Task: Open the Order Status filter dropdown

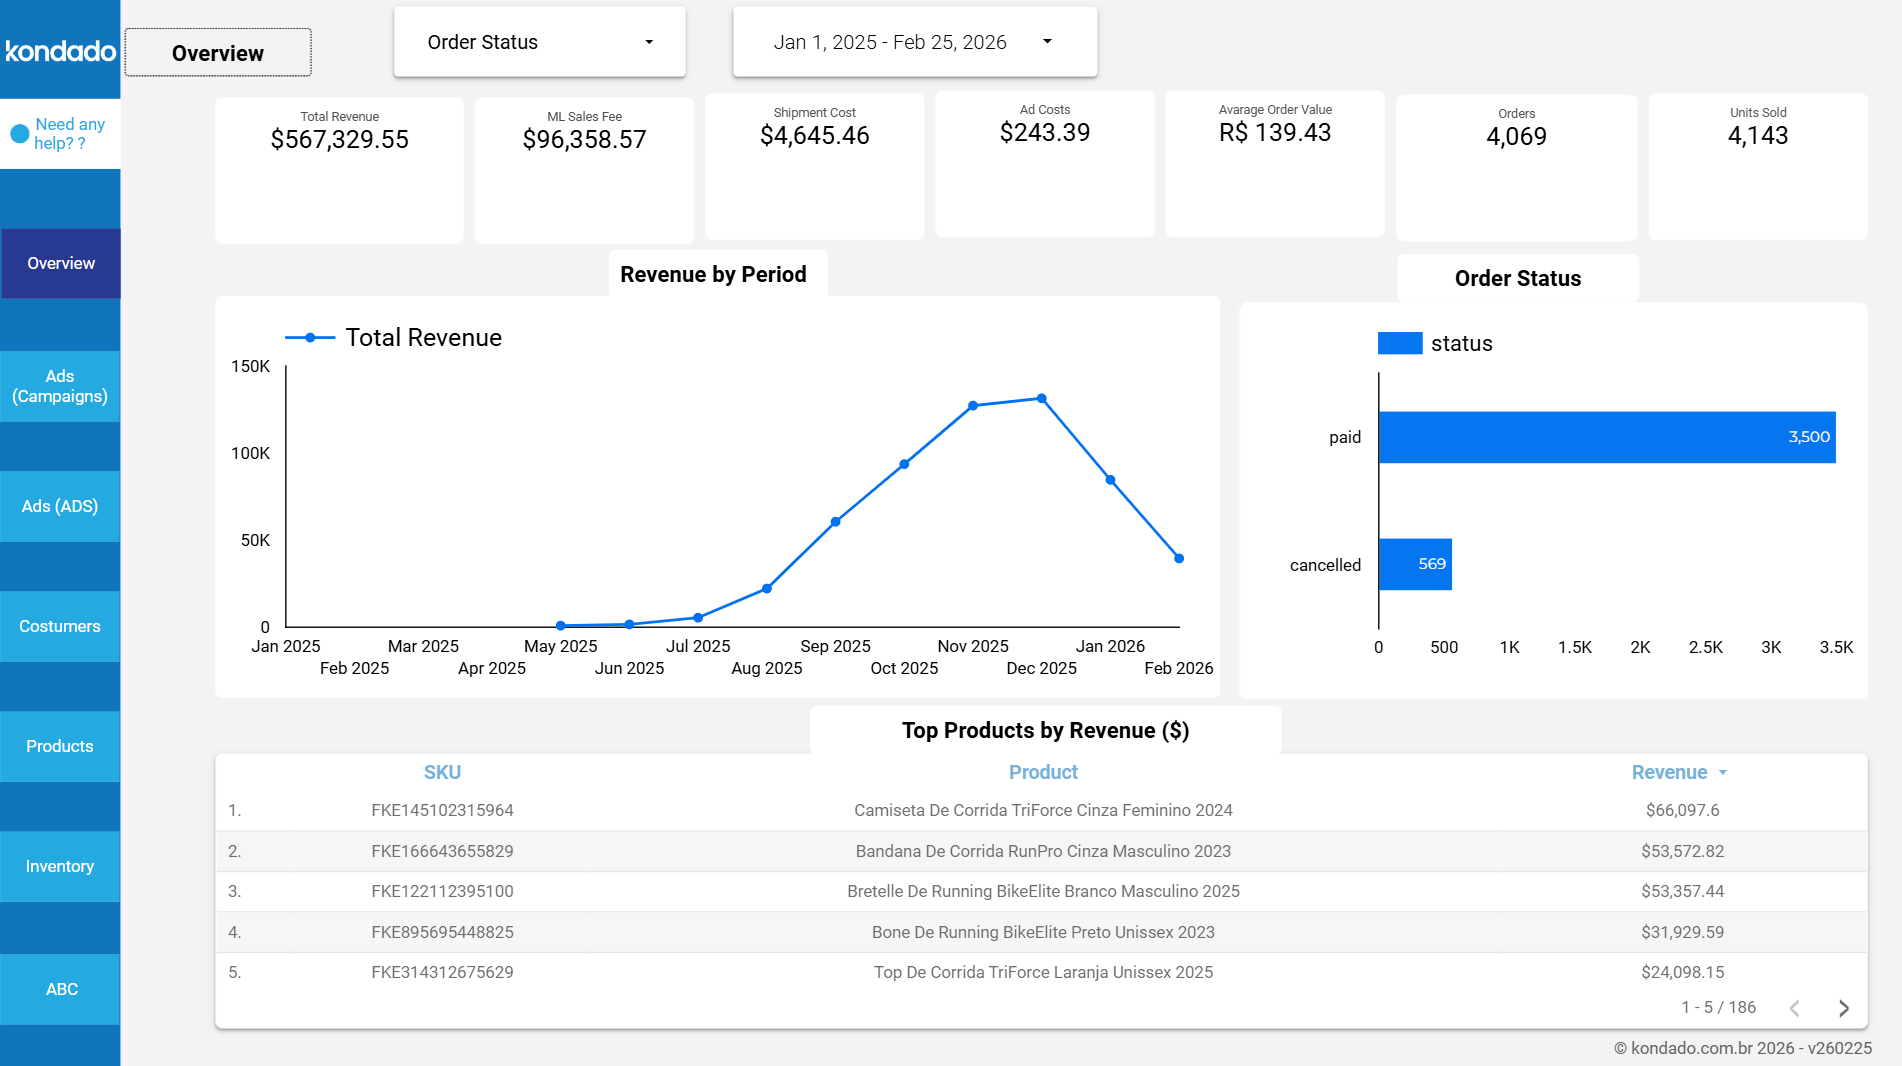Action: pyautogui.click(x=539, y=41)
